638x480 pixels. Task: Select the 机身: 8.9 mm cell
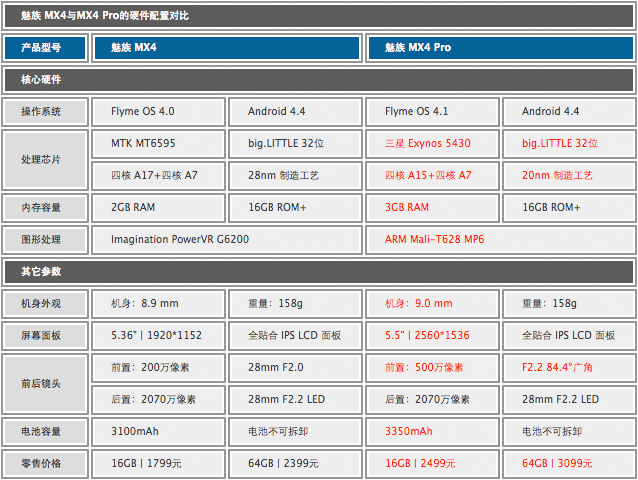(158, 303)
